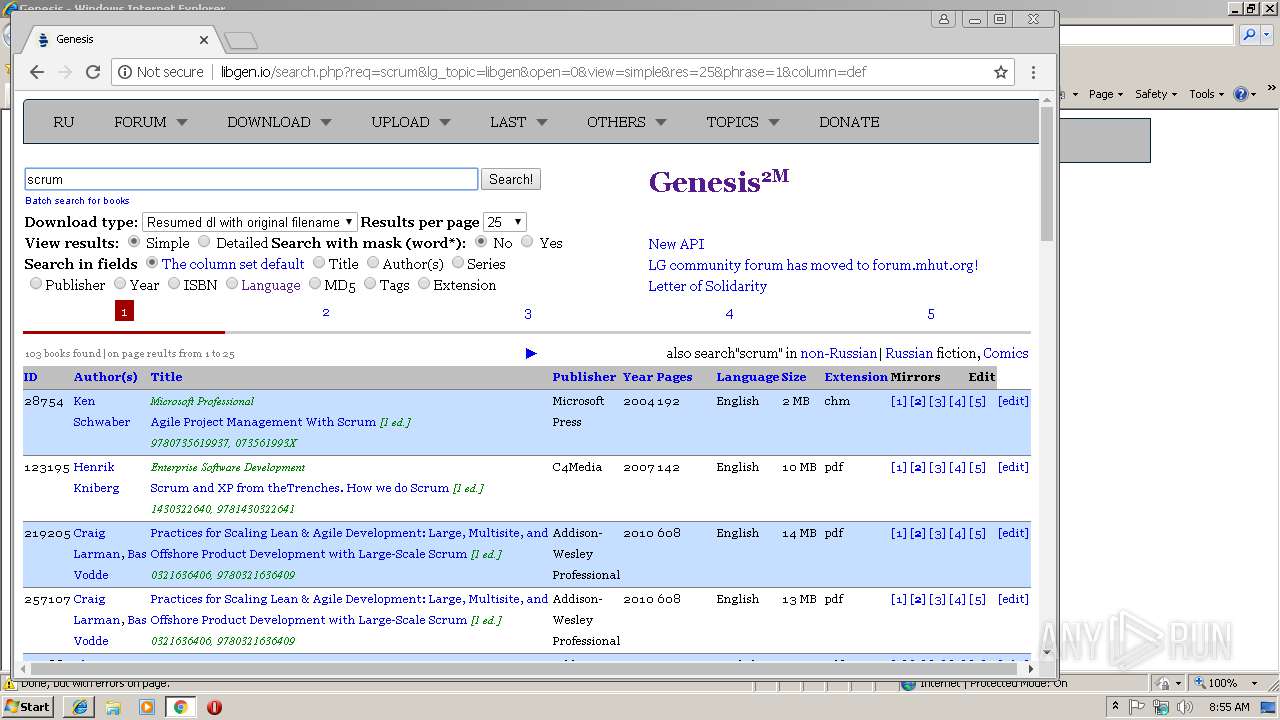This screenshot has width=1280, height=720.
Task: Select the Publisher search field radio
Action: tap(36, 284)
